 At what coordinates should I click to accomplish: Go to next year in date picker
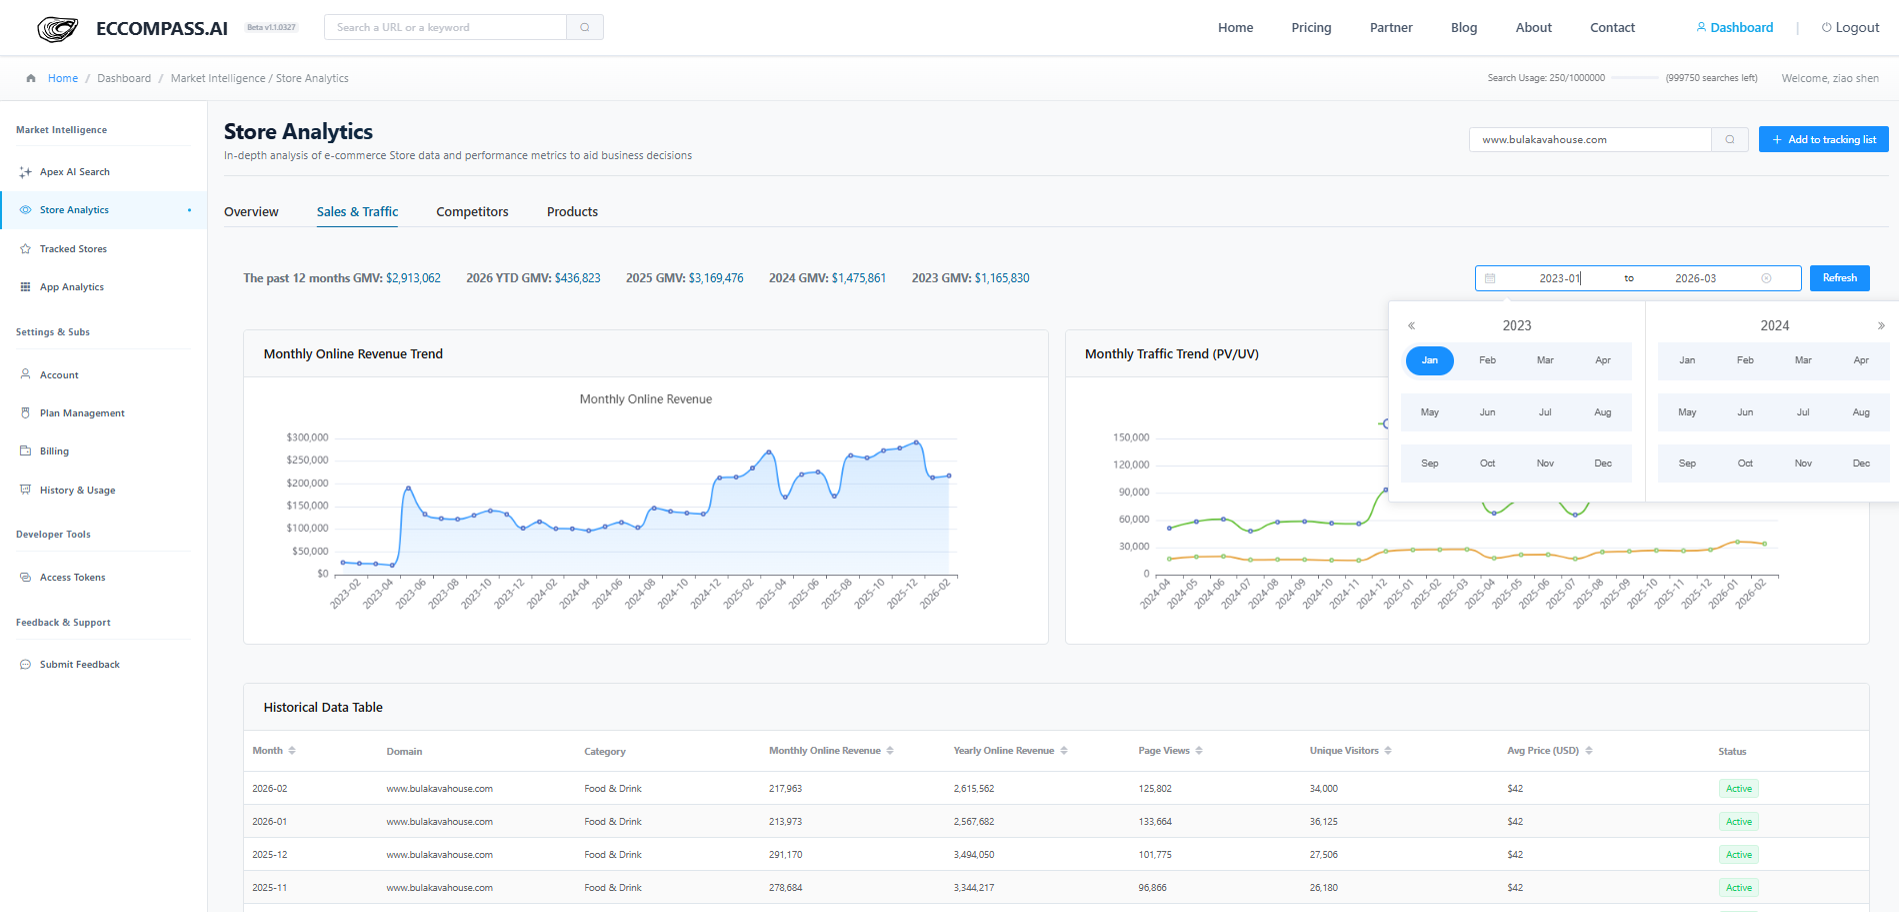[x=1880, y=326]
